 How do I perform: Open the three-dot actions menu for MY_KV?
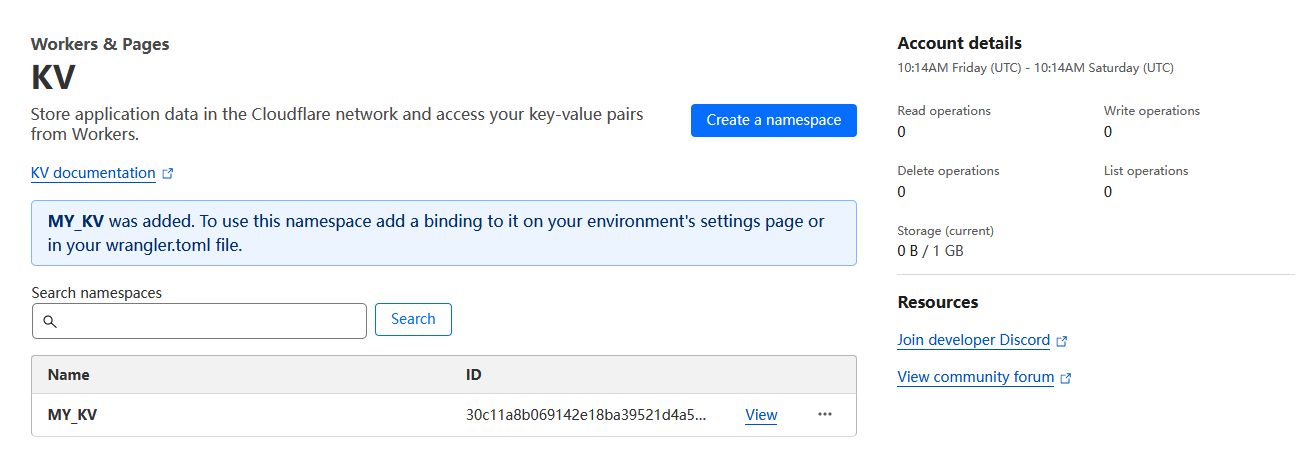click(825, 415)
